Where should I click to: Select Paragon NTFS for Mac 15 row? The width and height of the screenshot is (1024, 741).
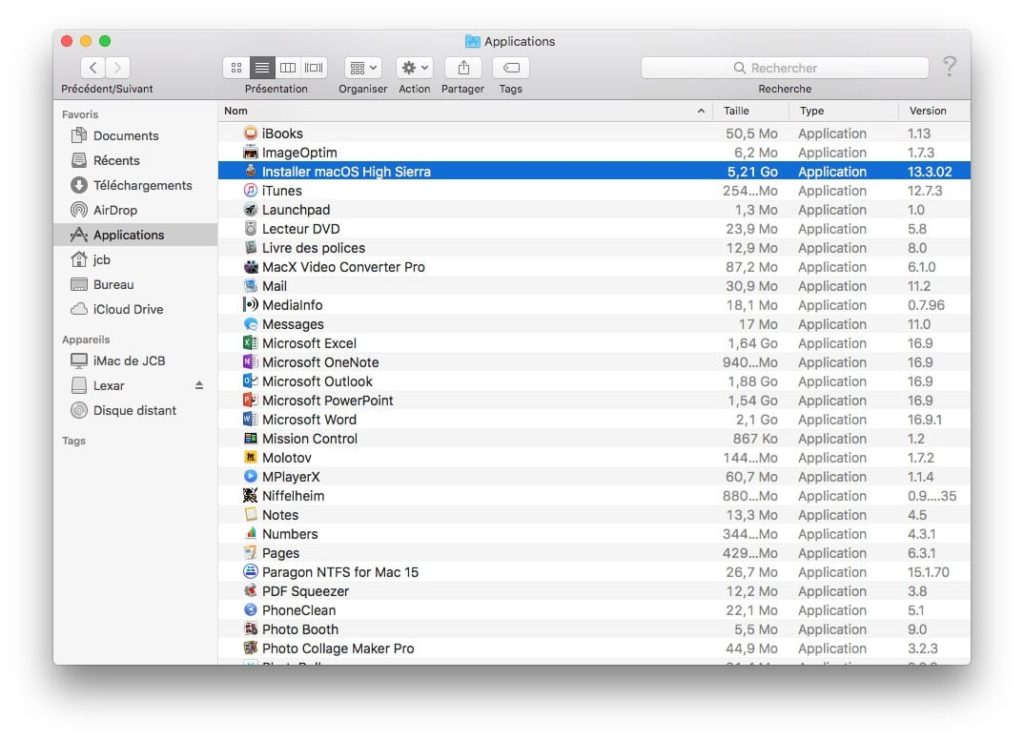594,573
